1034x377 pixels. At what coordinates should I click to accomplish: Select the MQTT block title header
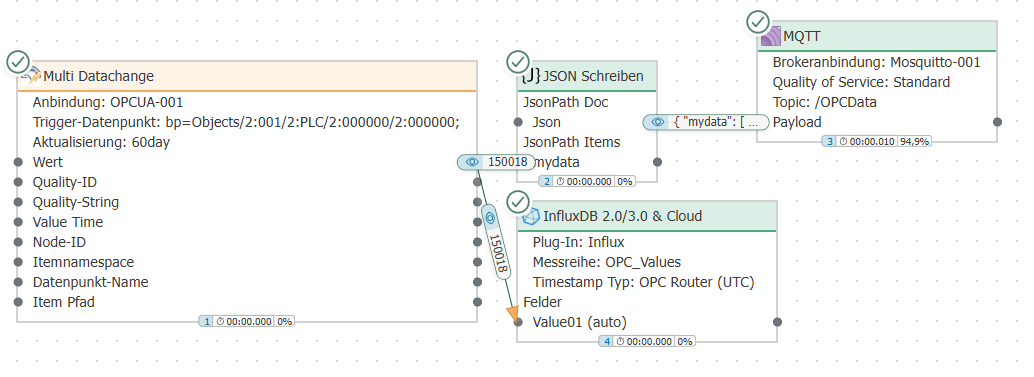(x=876, y=36)
